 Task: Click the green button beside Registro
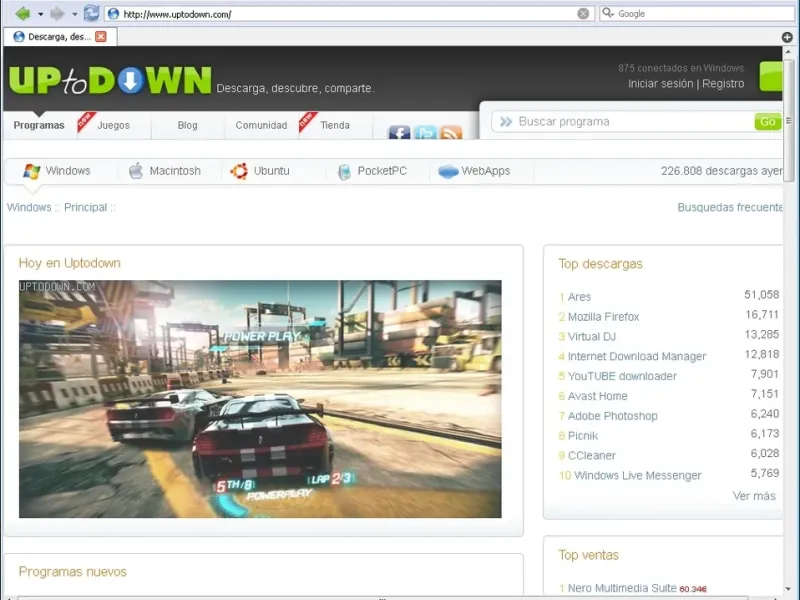pos(770,77)
